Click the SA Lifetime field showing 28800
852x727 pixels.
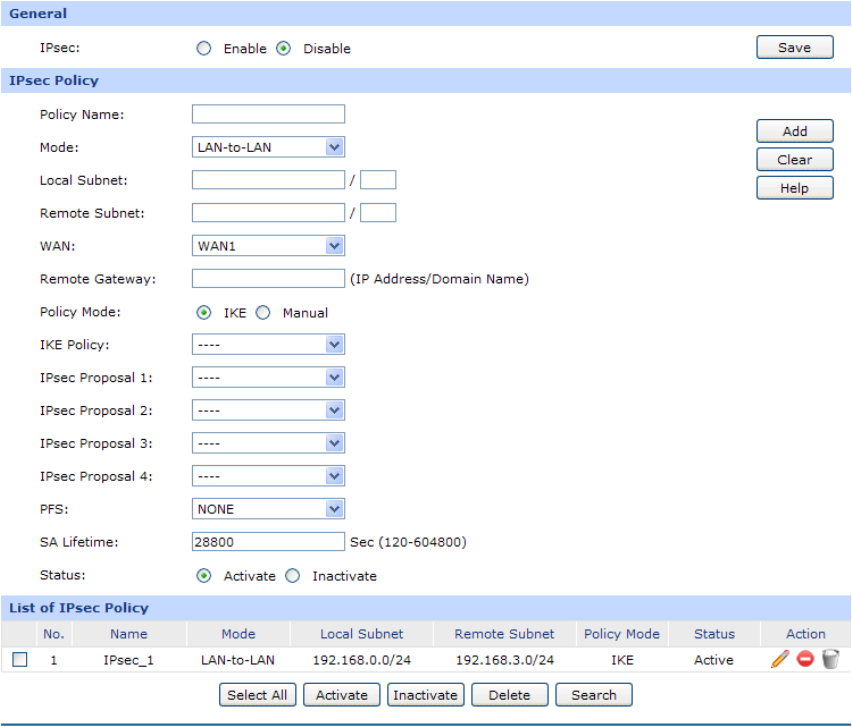click(268, 542)
